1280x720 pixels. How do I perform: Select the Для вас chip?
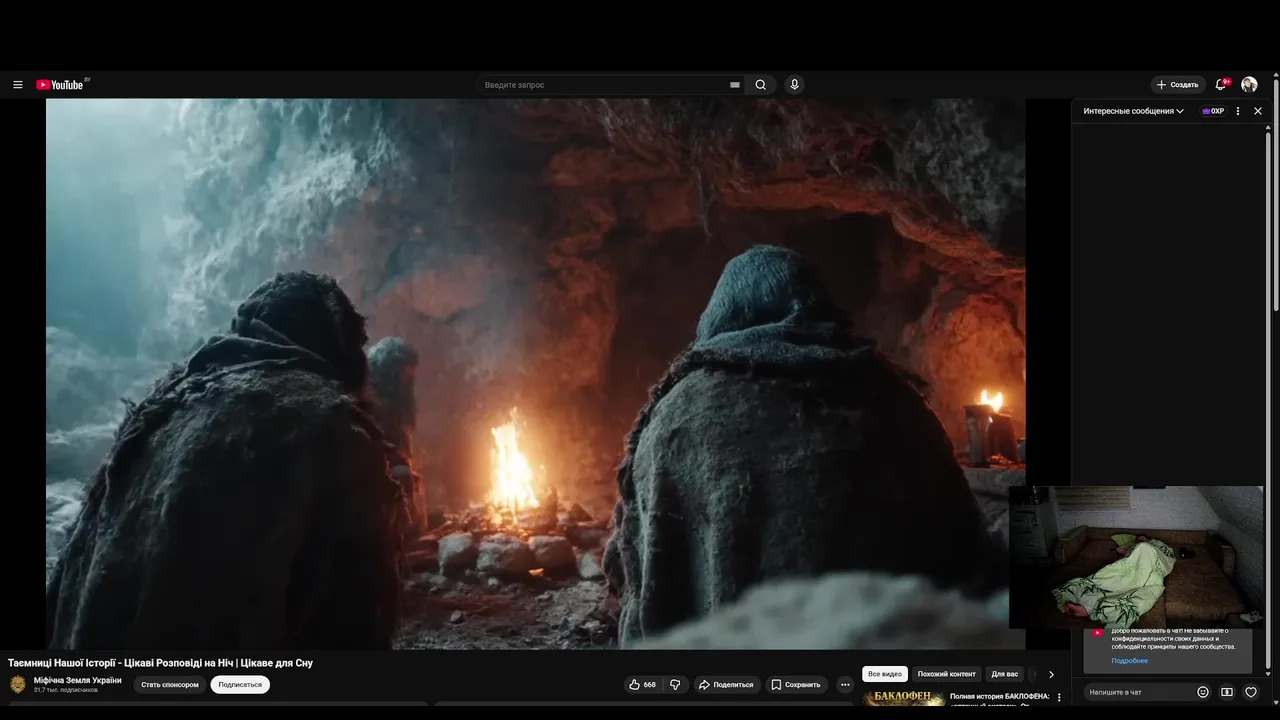(1005, 674)
